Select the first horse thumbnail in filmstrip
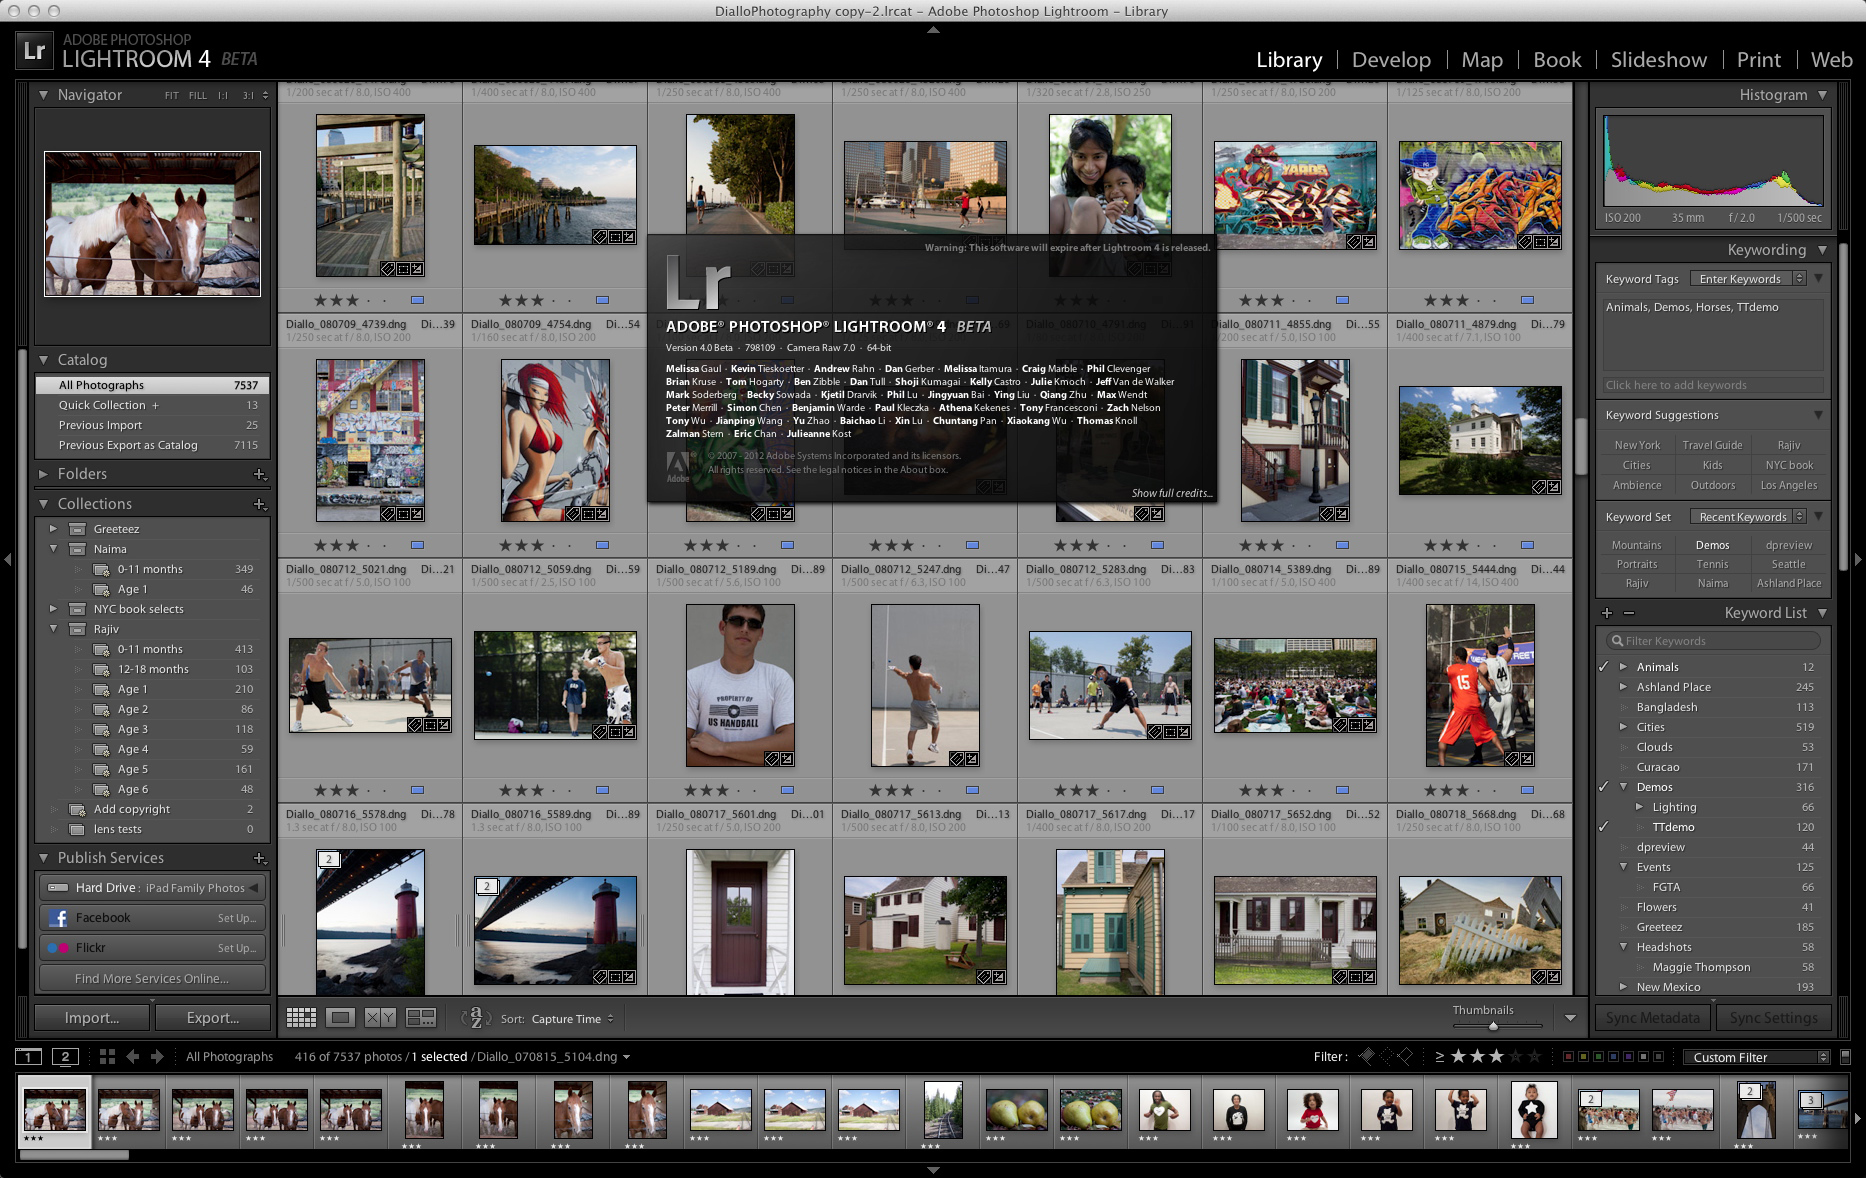This screenshot has height=1178, width=1866. 55,1110
